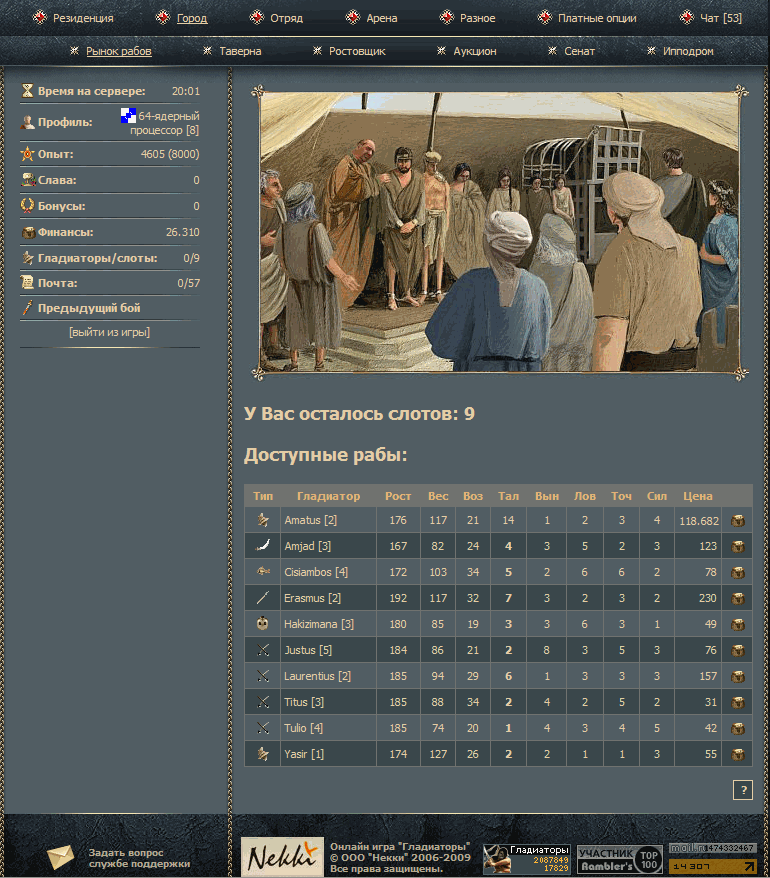Viewport: 770px width, 878px height.
Task: Click the envelope support icon in footer
Action: click(x=61, y=857)
